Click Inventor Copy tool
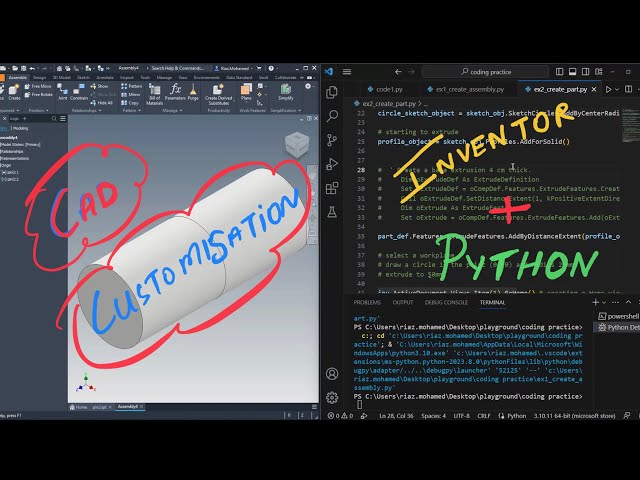This screenshot has height=480, width=640. click(130, 103)
